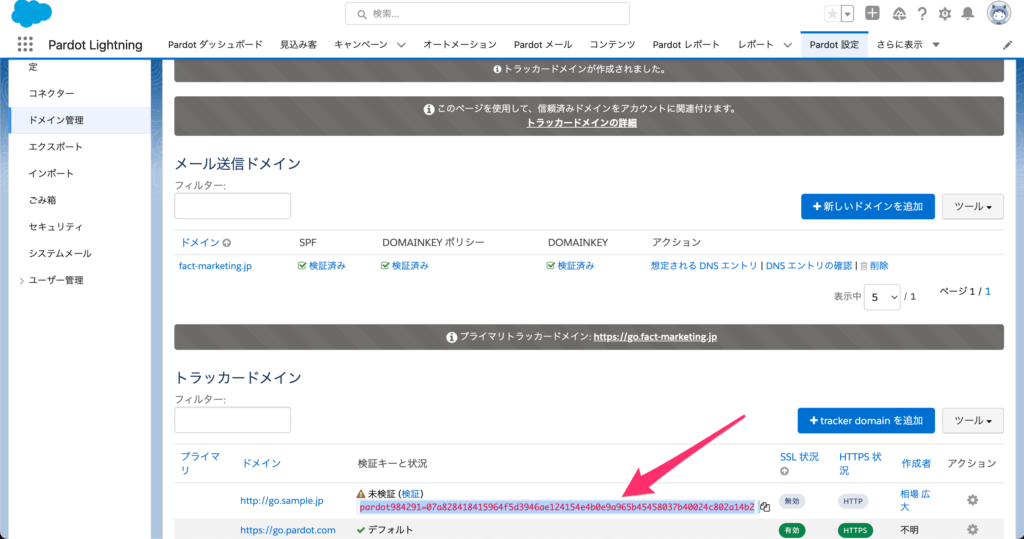Sort by the HTTPS 状況 column header
This screenshot has height=539, width=1024.
(x=860, y=463)
